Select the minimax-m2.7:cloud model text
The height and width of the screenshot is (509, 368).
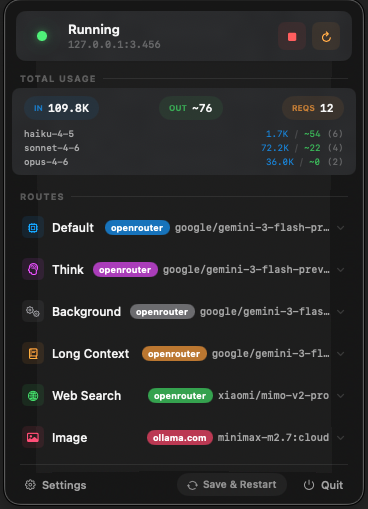(273, 438)
